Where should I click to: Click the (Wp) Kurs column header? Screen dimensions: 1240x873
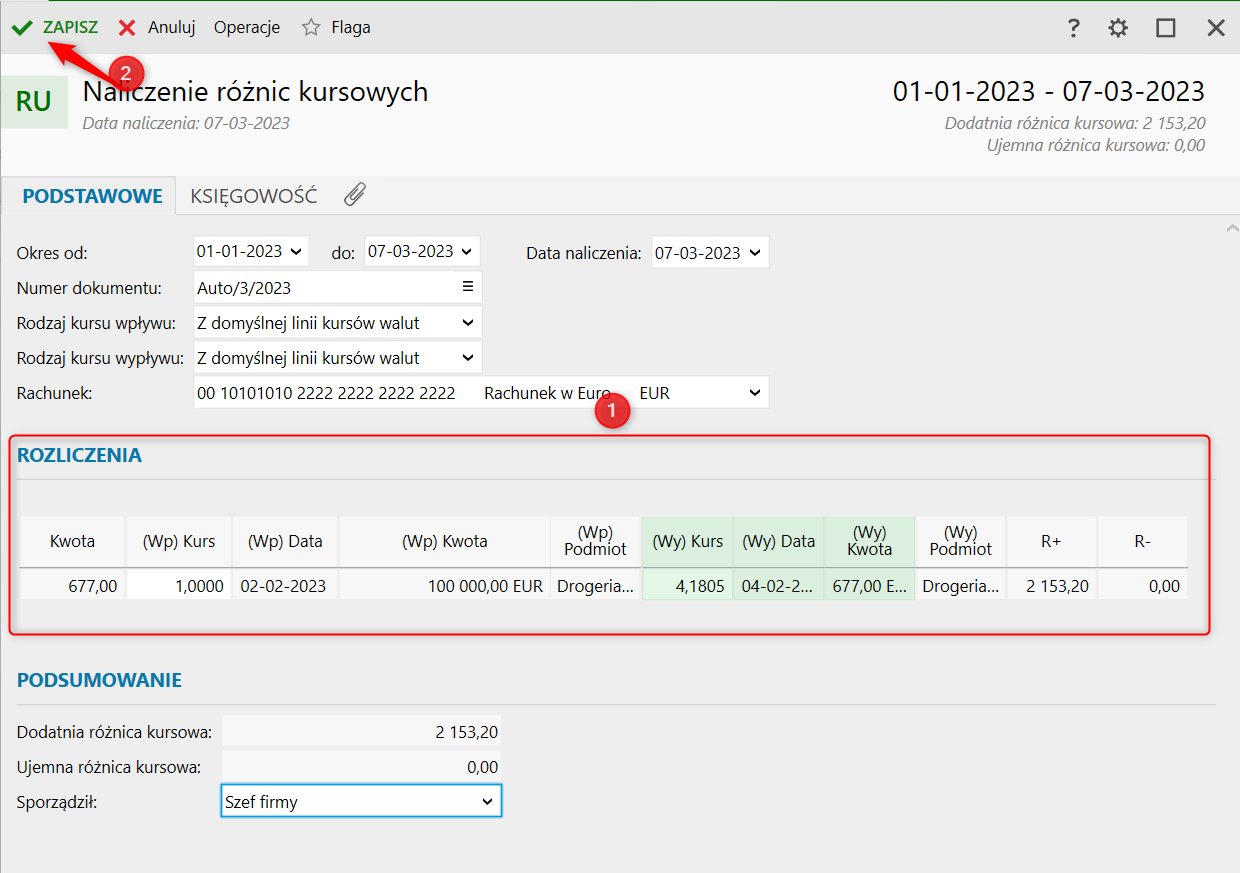179,541
